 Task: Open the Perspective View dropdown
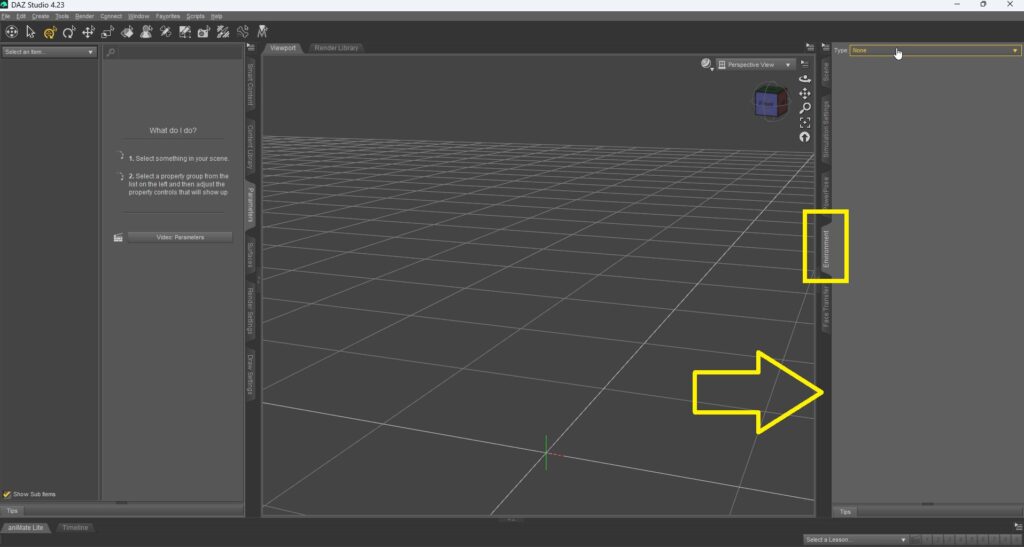pyautogui.click(x=756, y=65)
